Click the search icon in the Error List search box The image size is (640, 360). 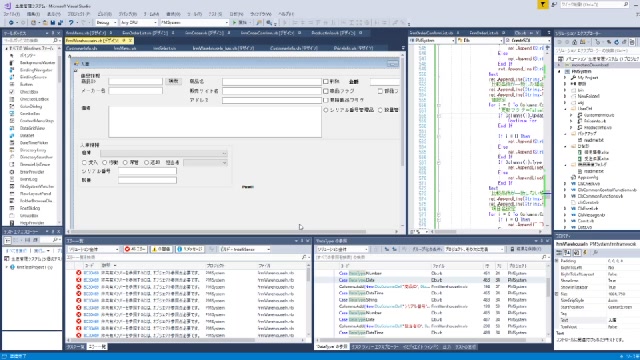304,257
